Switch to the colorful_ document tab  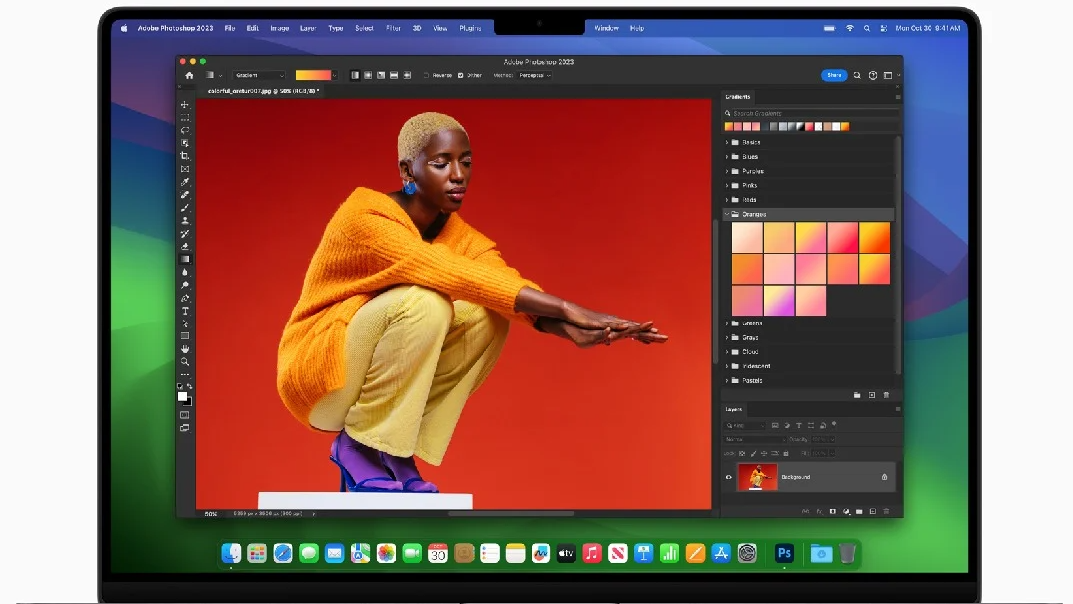coord(263,91)
